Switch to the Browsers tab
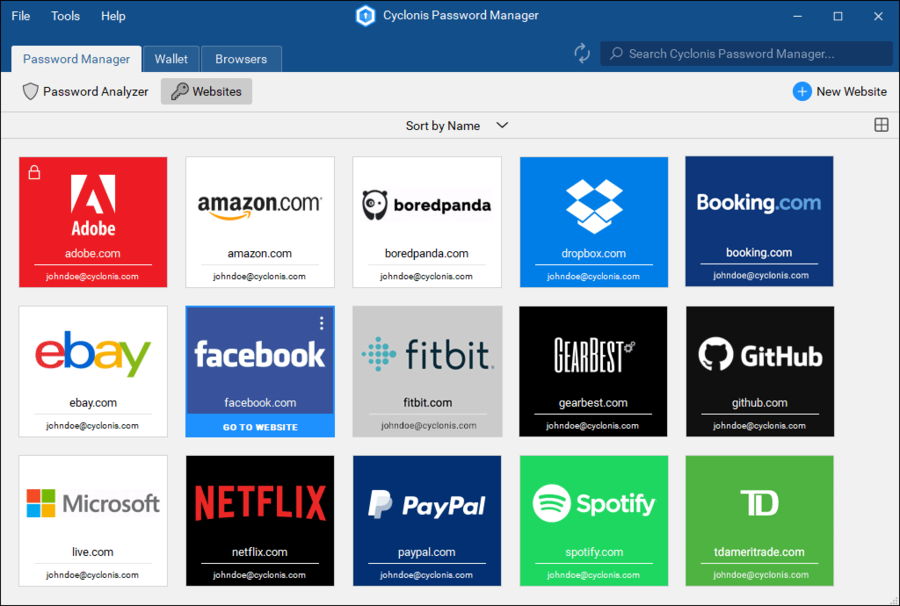900x606 pixels. tap(241, 58)
